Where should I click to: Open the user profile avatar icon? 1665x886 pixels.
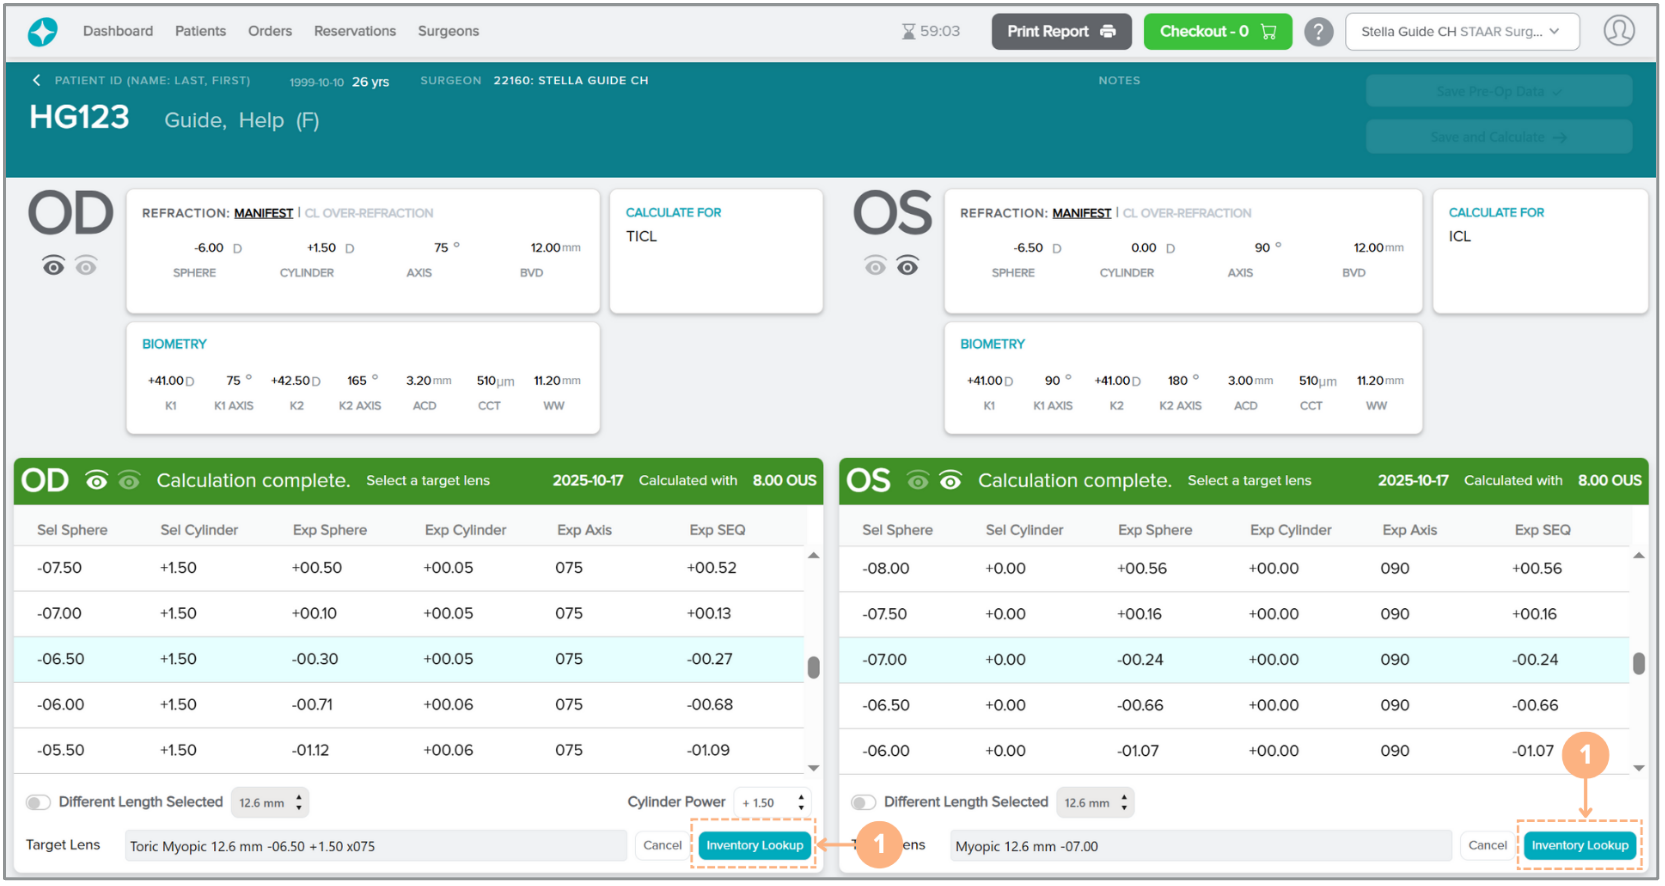coord(1618,31)
